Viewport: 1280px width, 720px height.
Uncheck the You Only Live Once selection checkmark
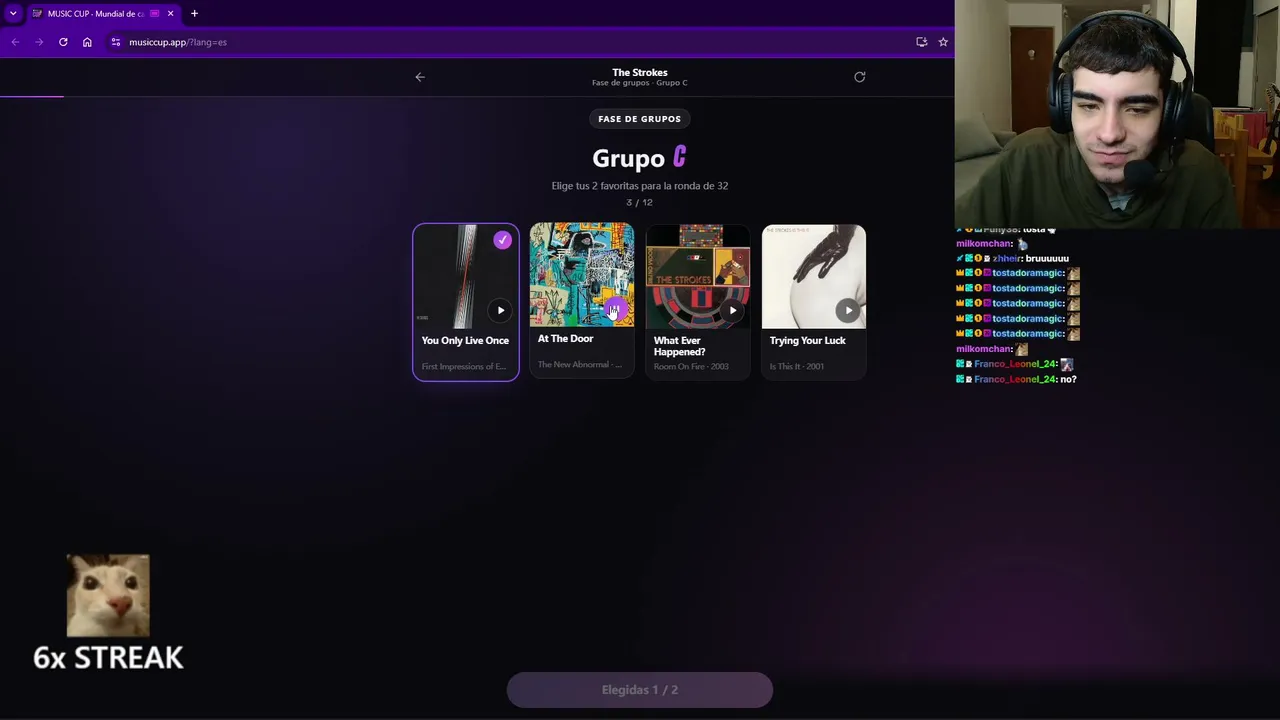502,240
